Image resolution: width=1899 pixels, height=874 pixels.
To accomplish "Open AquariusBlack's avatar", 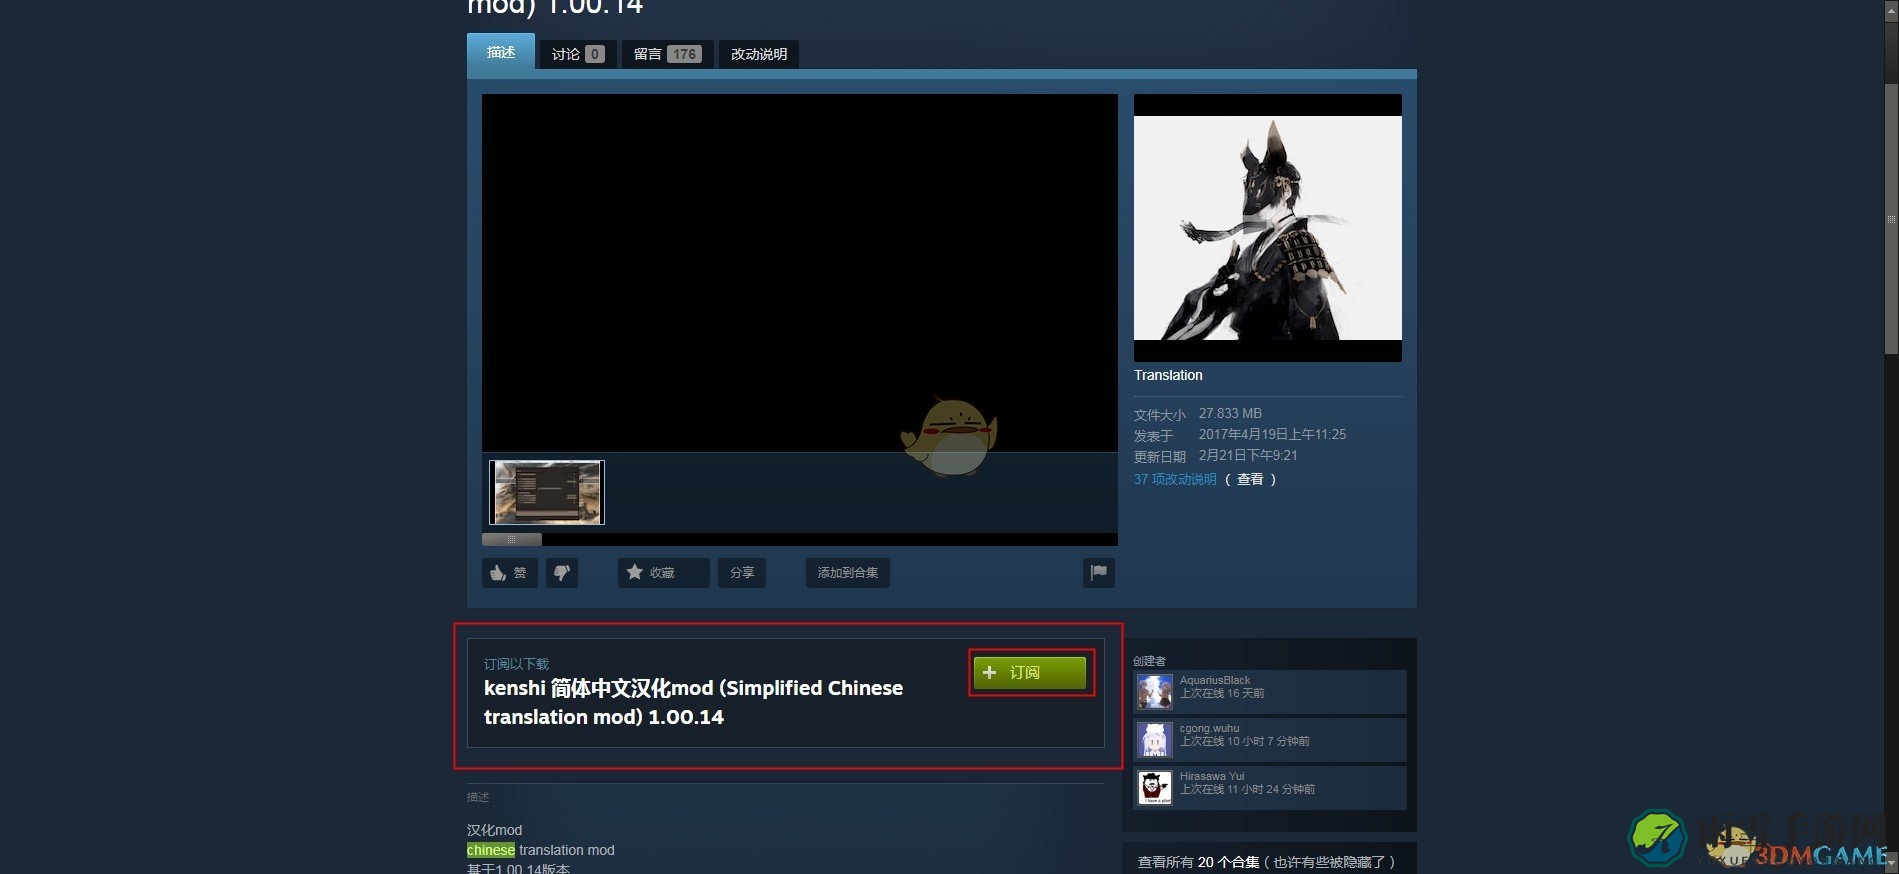I will [x=1155, y=691].
